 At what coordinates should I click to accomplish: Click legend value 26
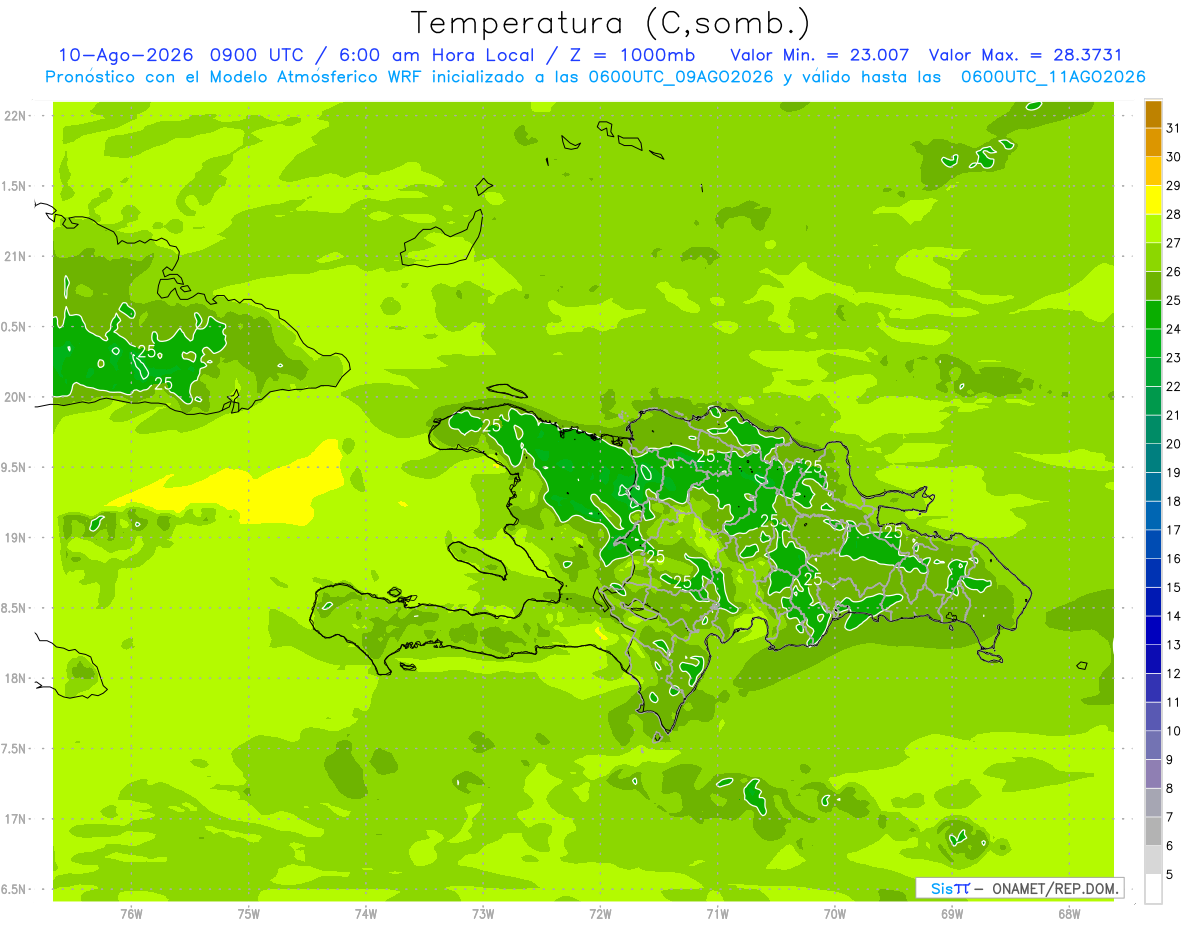click(1173, 272)
